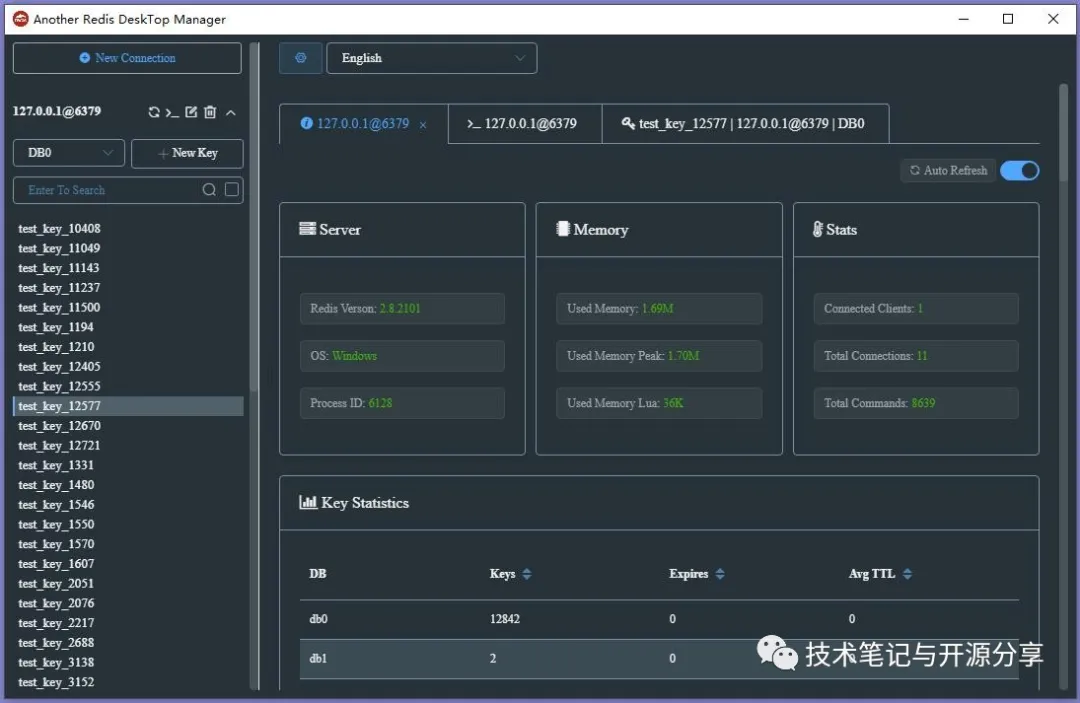Click the Auto Refresh label button
Viewport: 1080px width, 703px height.
pyautogui.click(x=948, y=170)
